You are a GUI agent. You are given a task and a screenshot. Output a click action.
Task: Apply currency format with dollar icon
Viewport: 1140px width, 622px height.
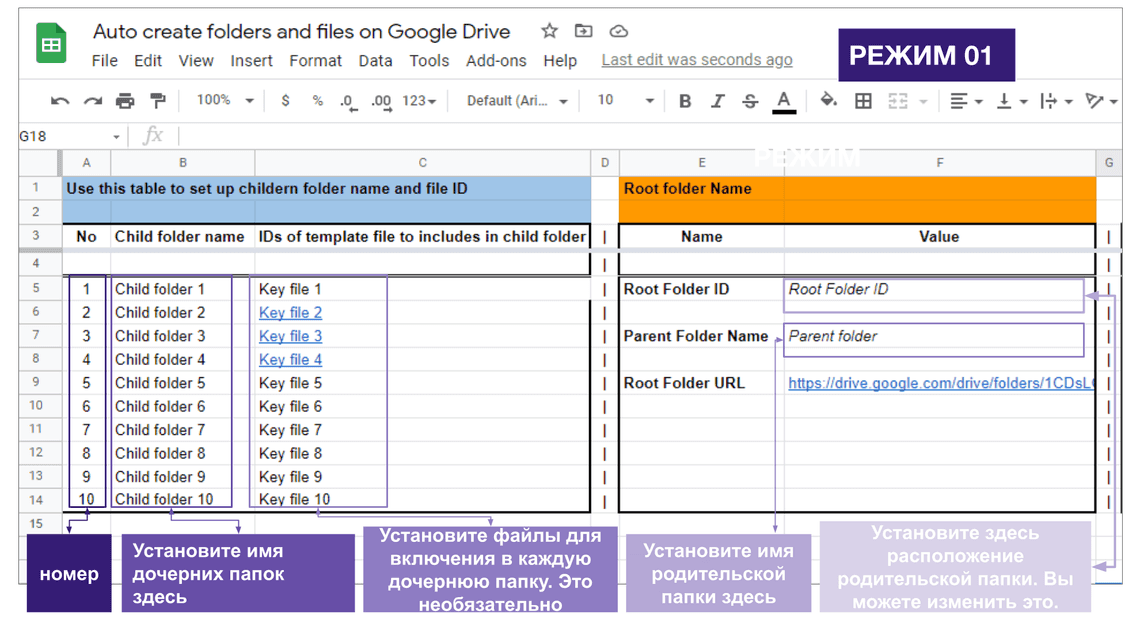286,101
